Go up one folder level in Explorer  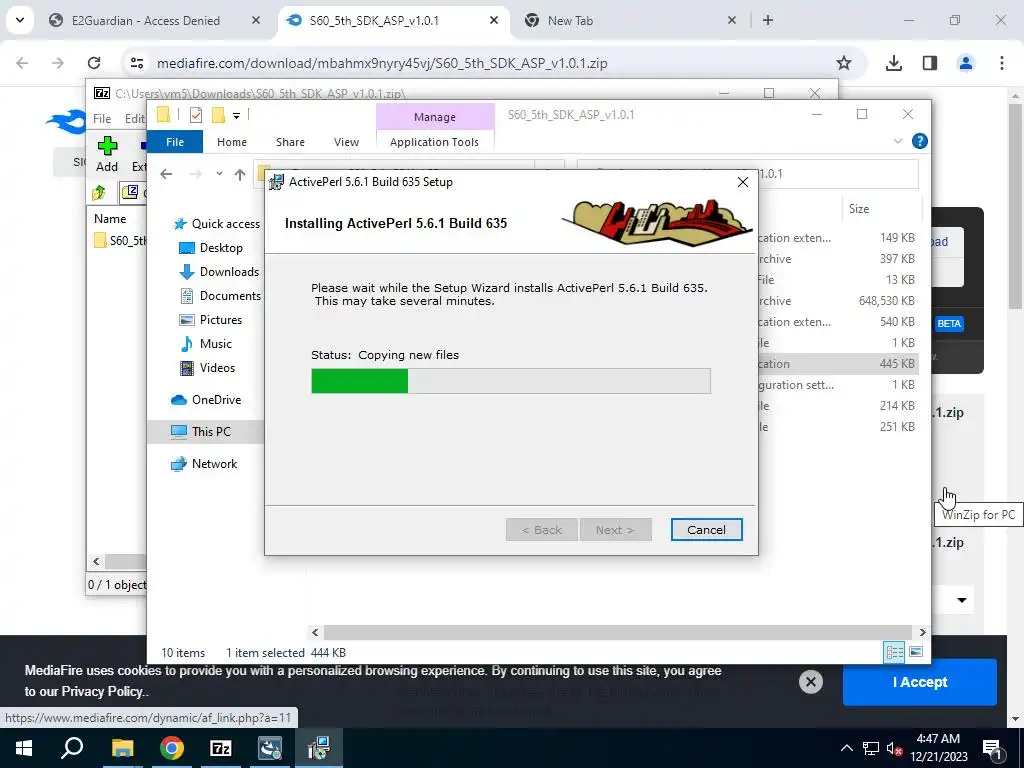[240, 174]
